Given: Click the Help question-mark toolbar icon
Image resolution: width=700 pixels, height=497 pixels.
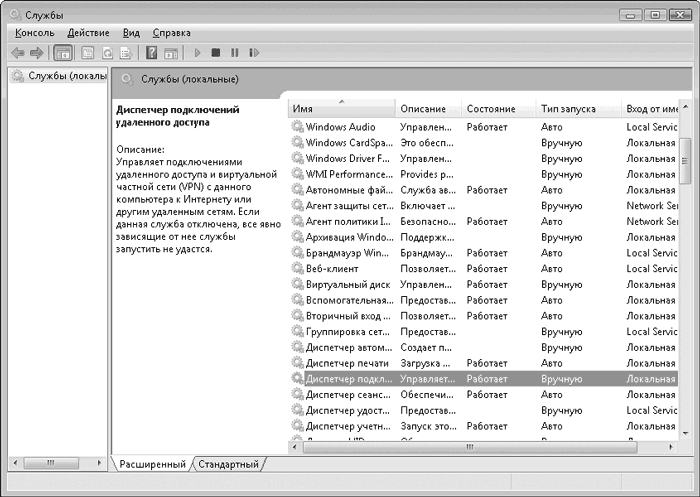Looking at the screenshot, I should [x=152, y=52].
